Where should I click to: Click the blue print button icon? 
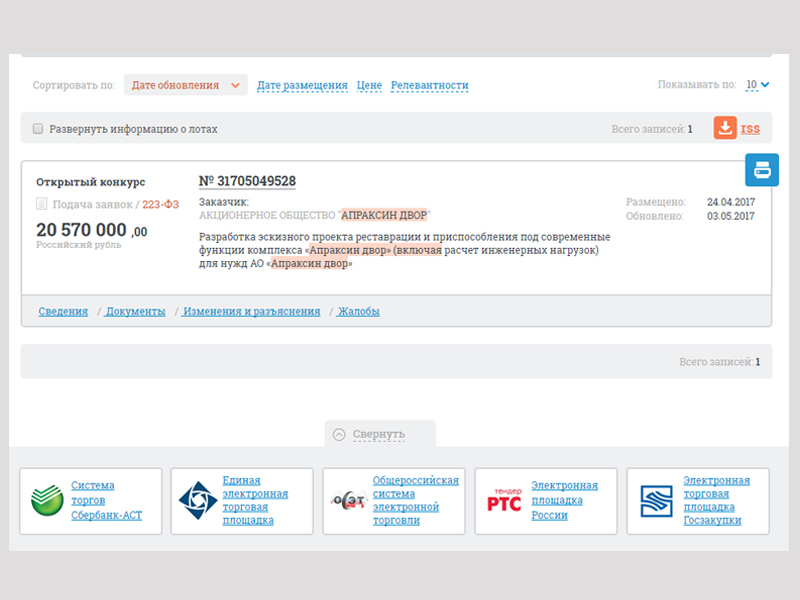(x=762, y=170)
